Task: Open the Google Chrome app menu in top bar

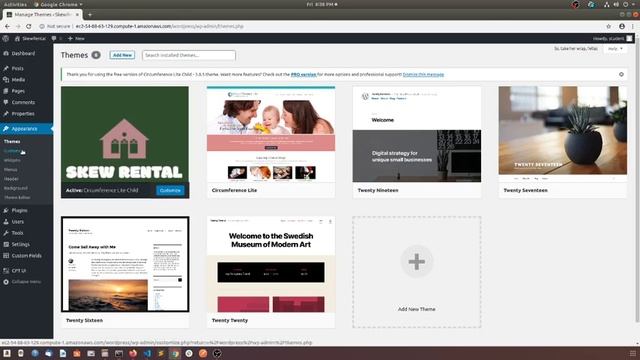Action: click(58, 4)
